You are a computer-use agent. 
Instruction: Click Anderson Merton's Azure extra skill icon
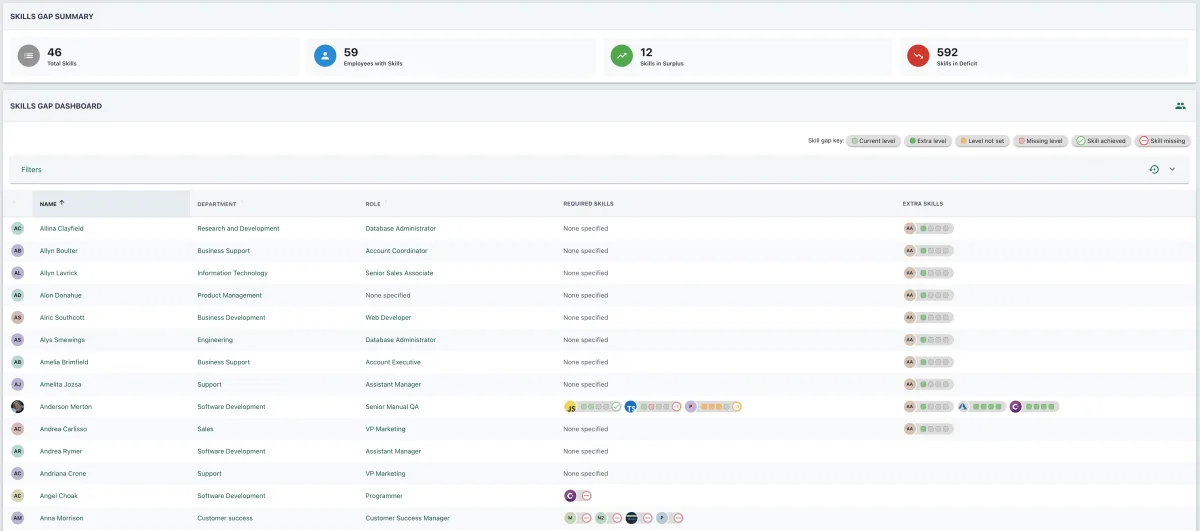point(963,407)
